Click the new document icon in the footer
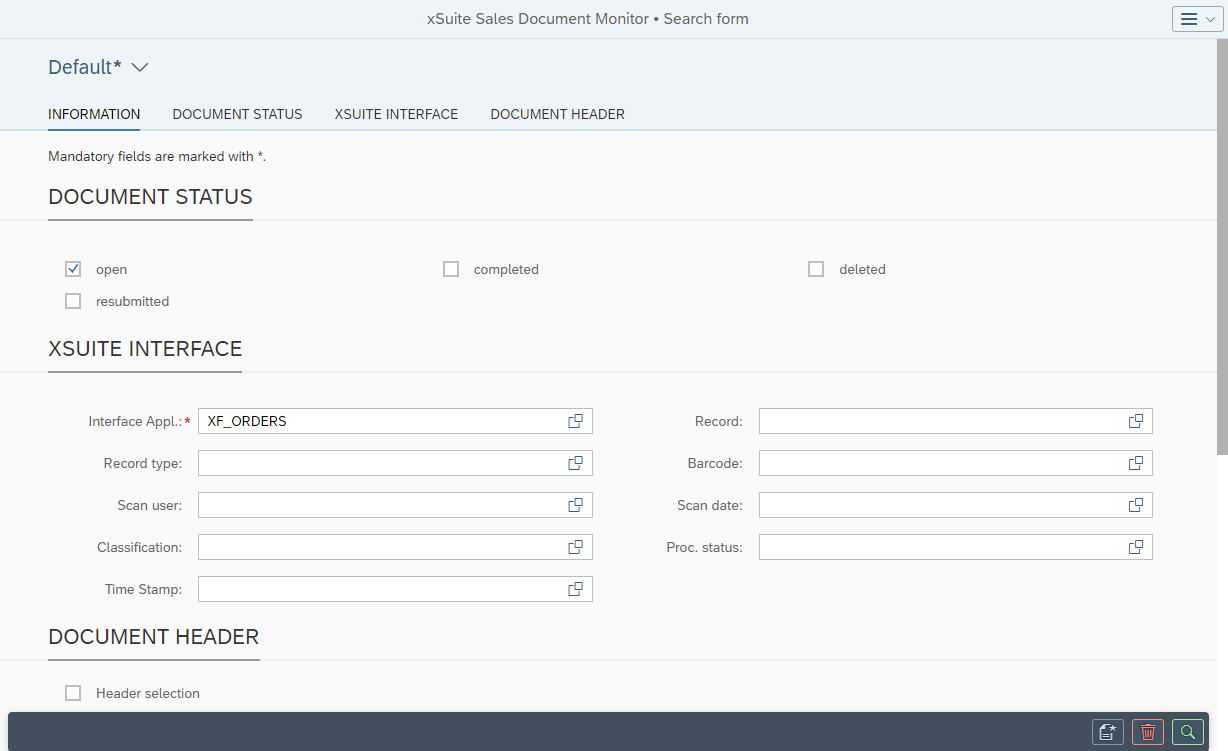 [1107, 732]
